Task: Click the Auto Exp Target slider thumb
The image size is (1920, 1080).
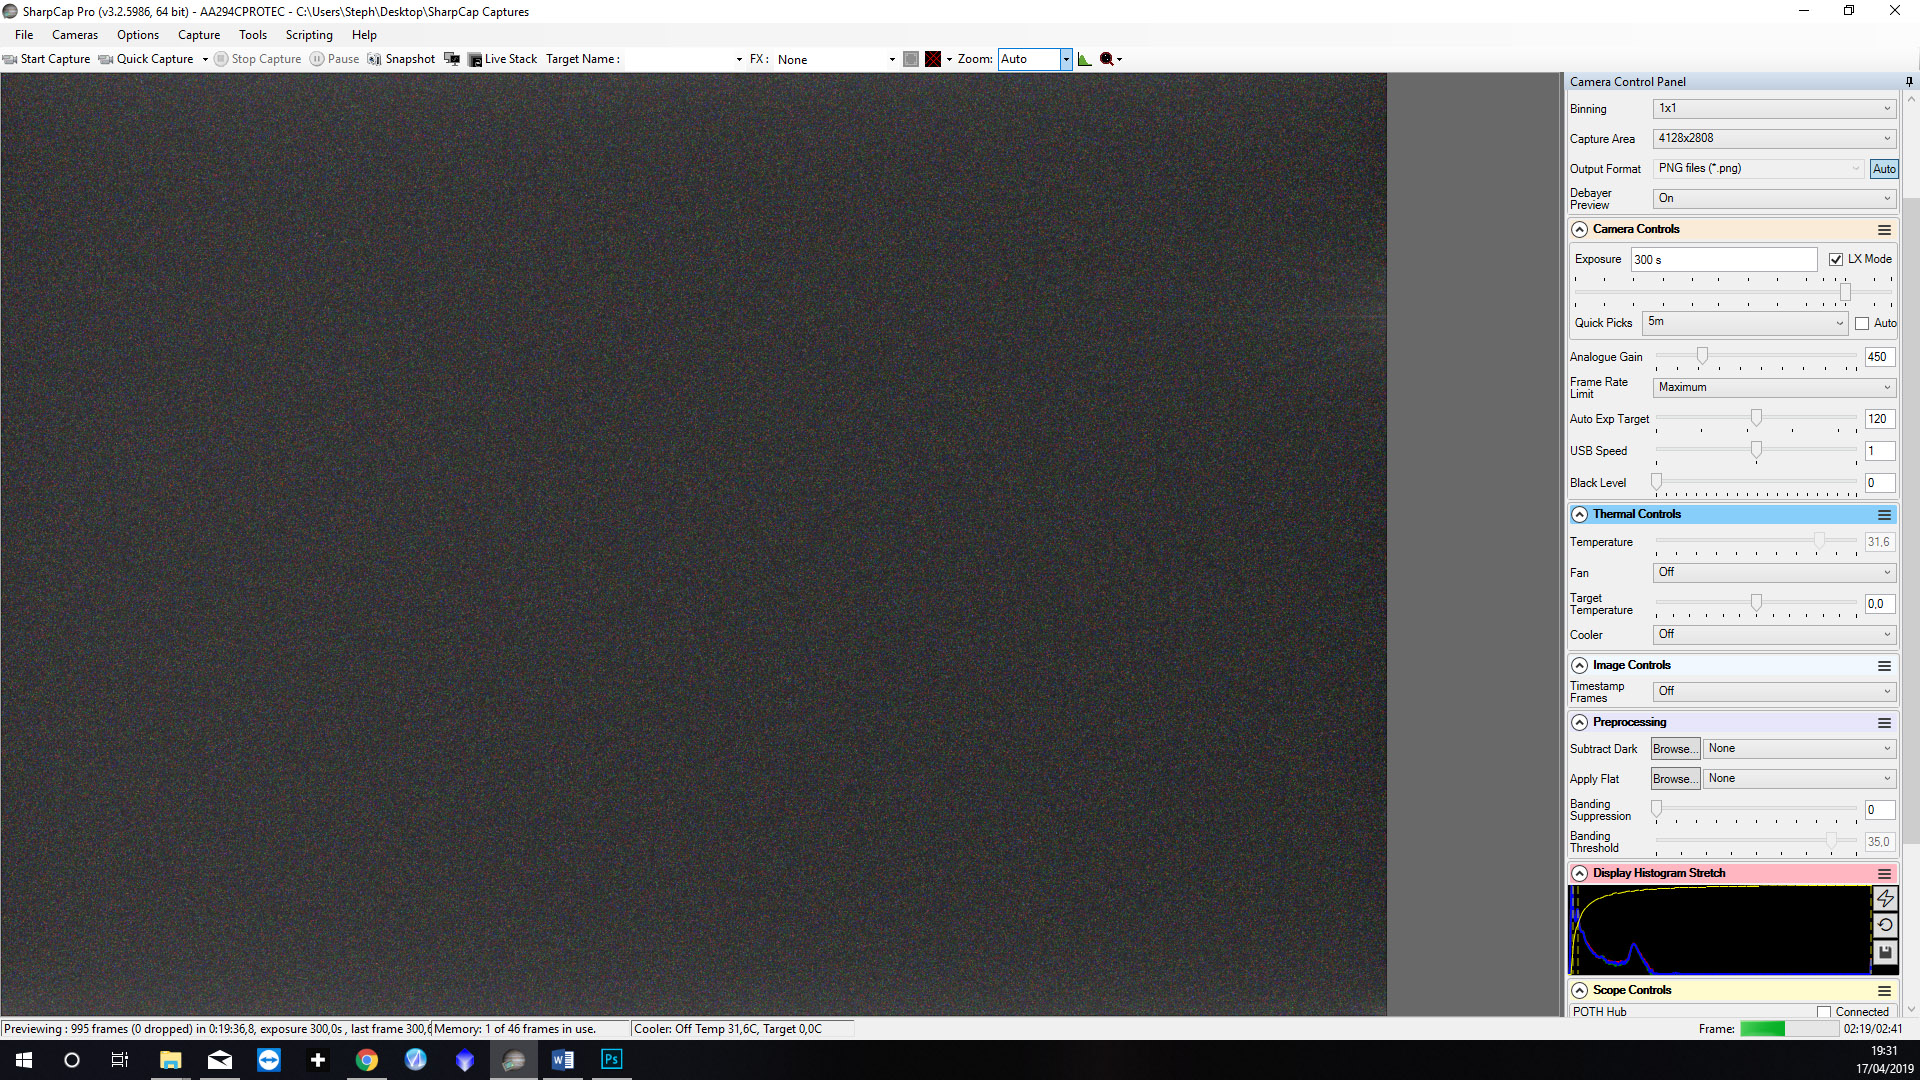Action: [x=1756, y=418]
